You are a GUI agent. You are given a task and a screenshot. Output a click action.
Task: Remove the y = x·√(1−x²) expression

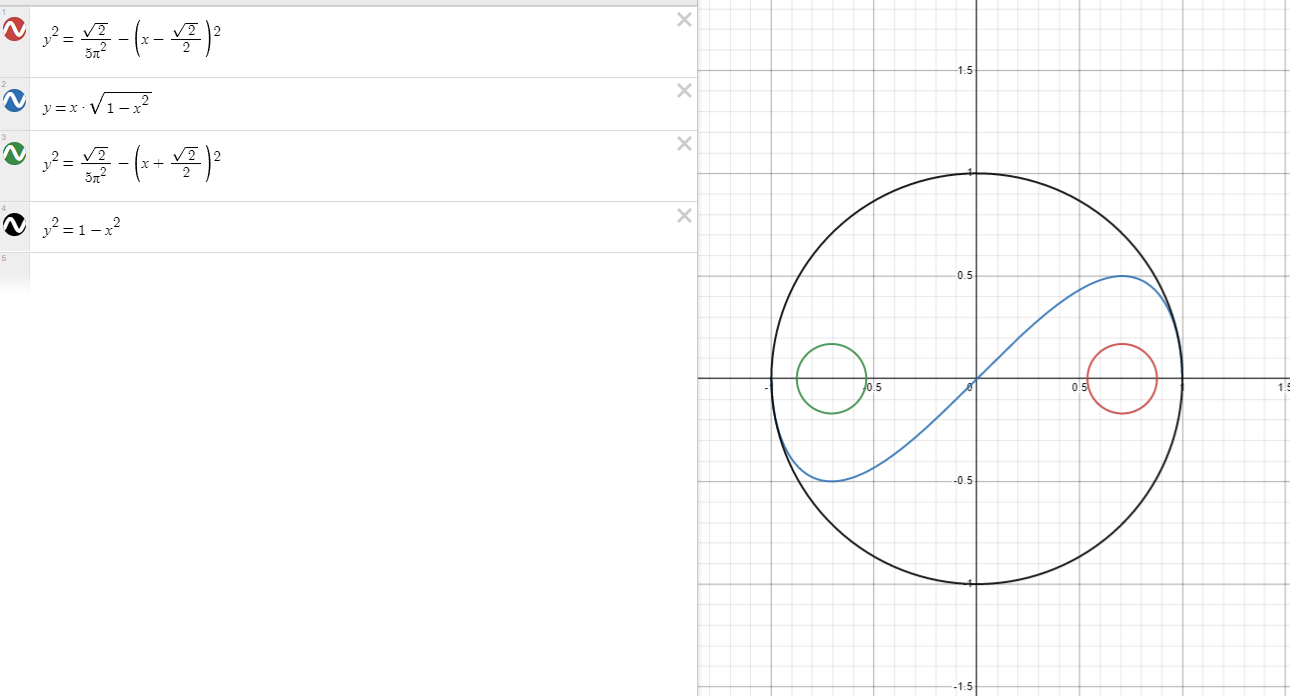[684, 91]
